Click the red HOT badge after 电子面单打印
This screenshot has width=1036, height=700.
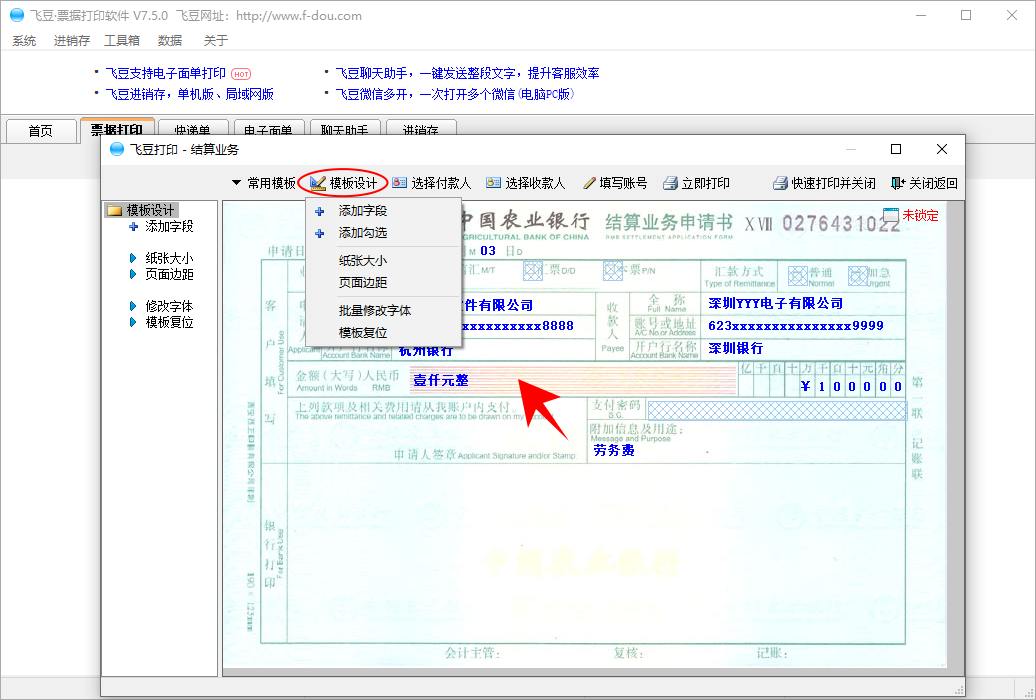click(x=241, y=74)
